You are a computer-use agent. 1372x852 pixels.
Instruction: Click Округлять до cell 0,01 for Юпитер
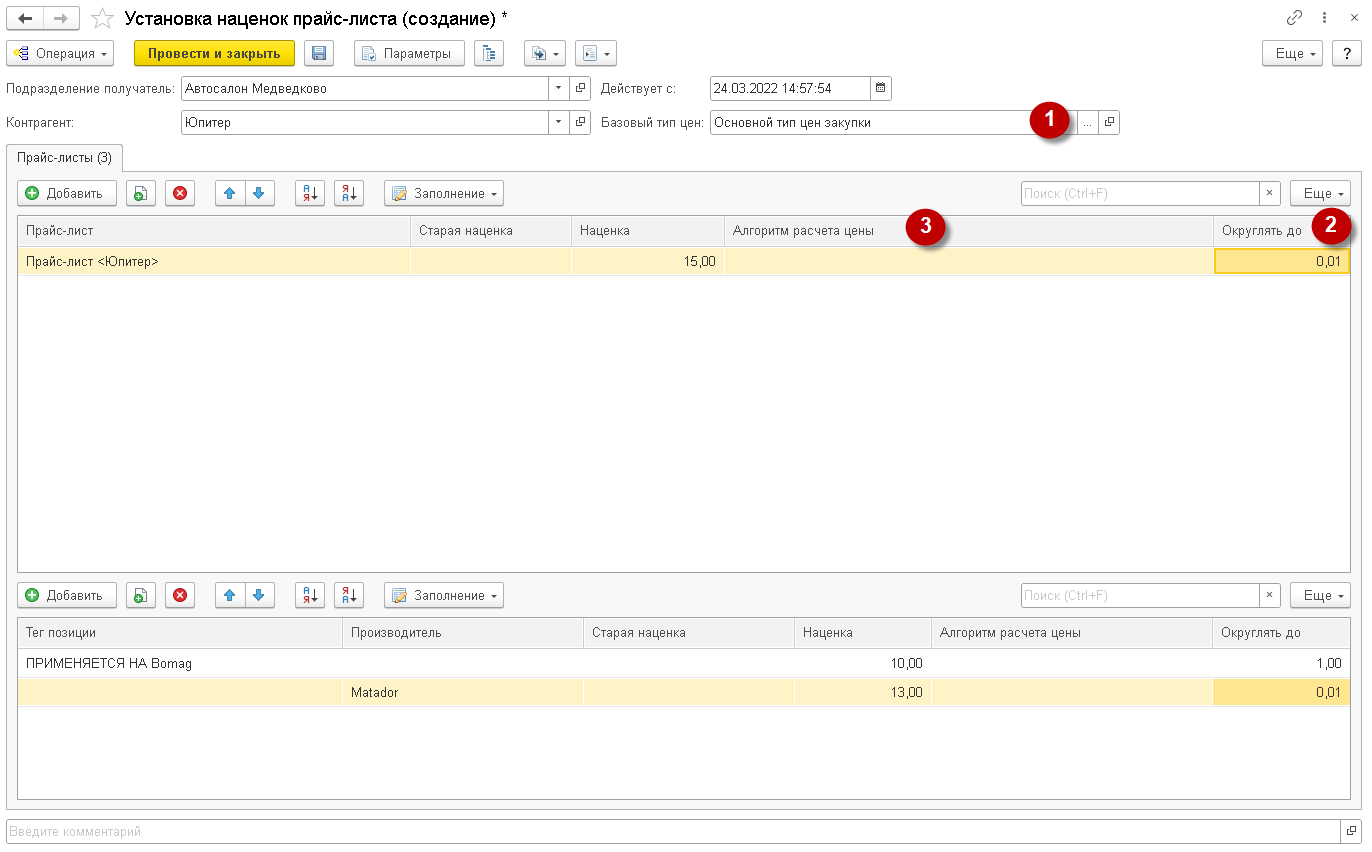[1282, 261]
